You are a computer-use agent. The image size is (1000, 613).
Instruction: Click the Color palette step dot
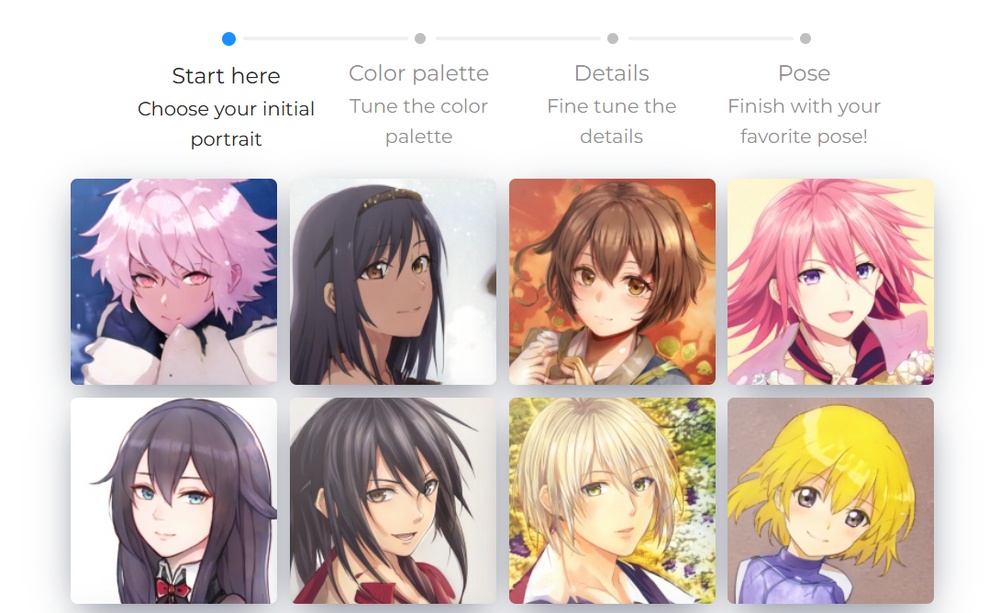(420, 38)
